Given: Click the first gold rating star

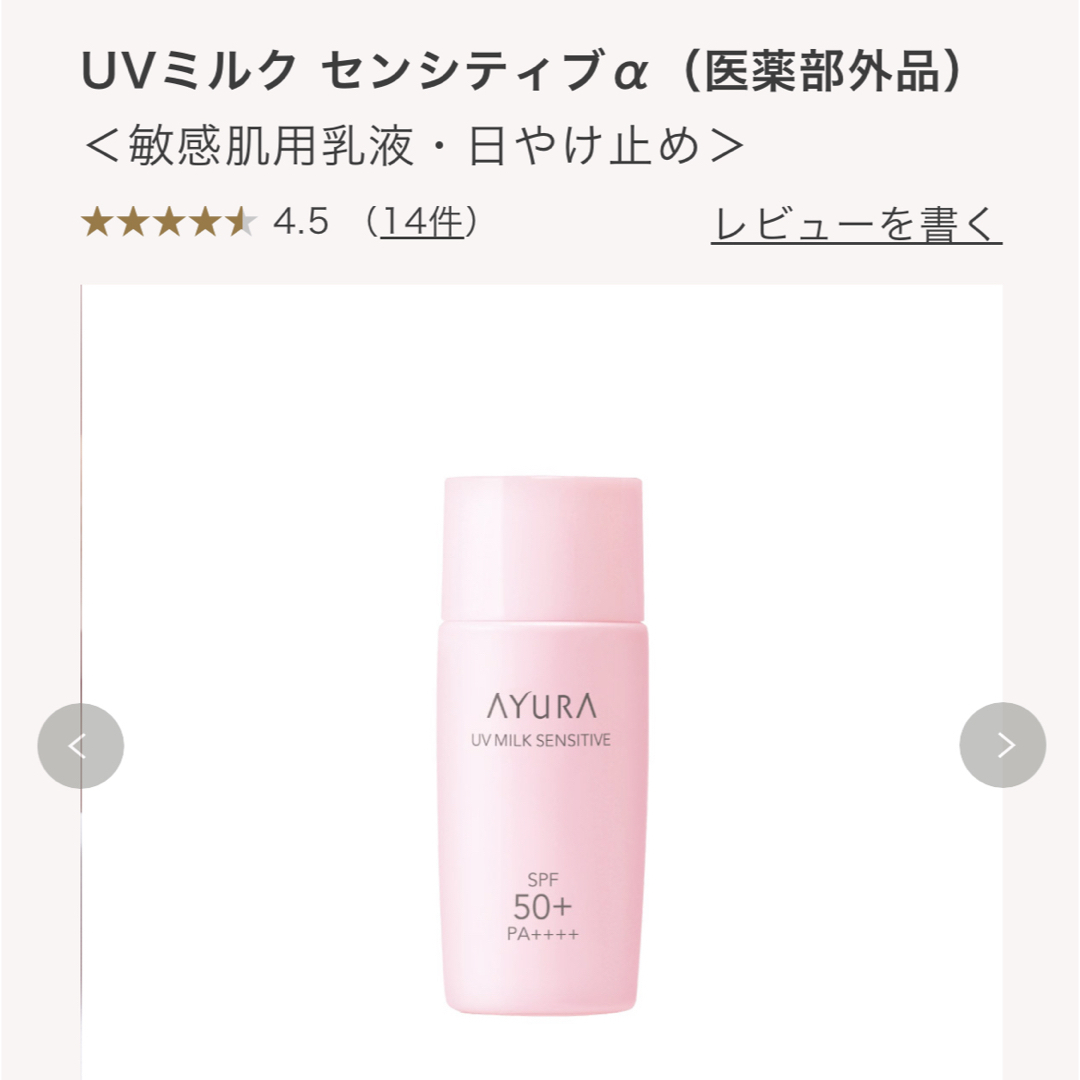Looking at the screenshot, I should click(x=97, y=222).
